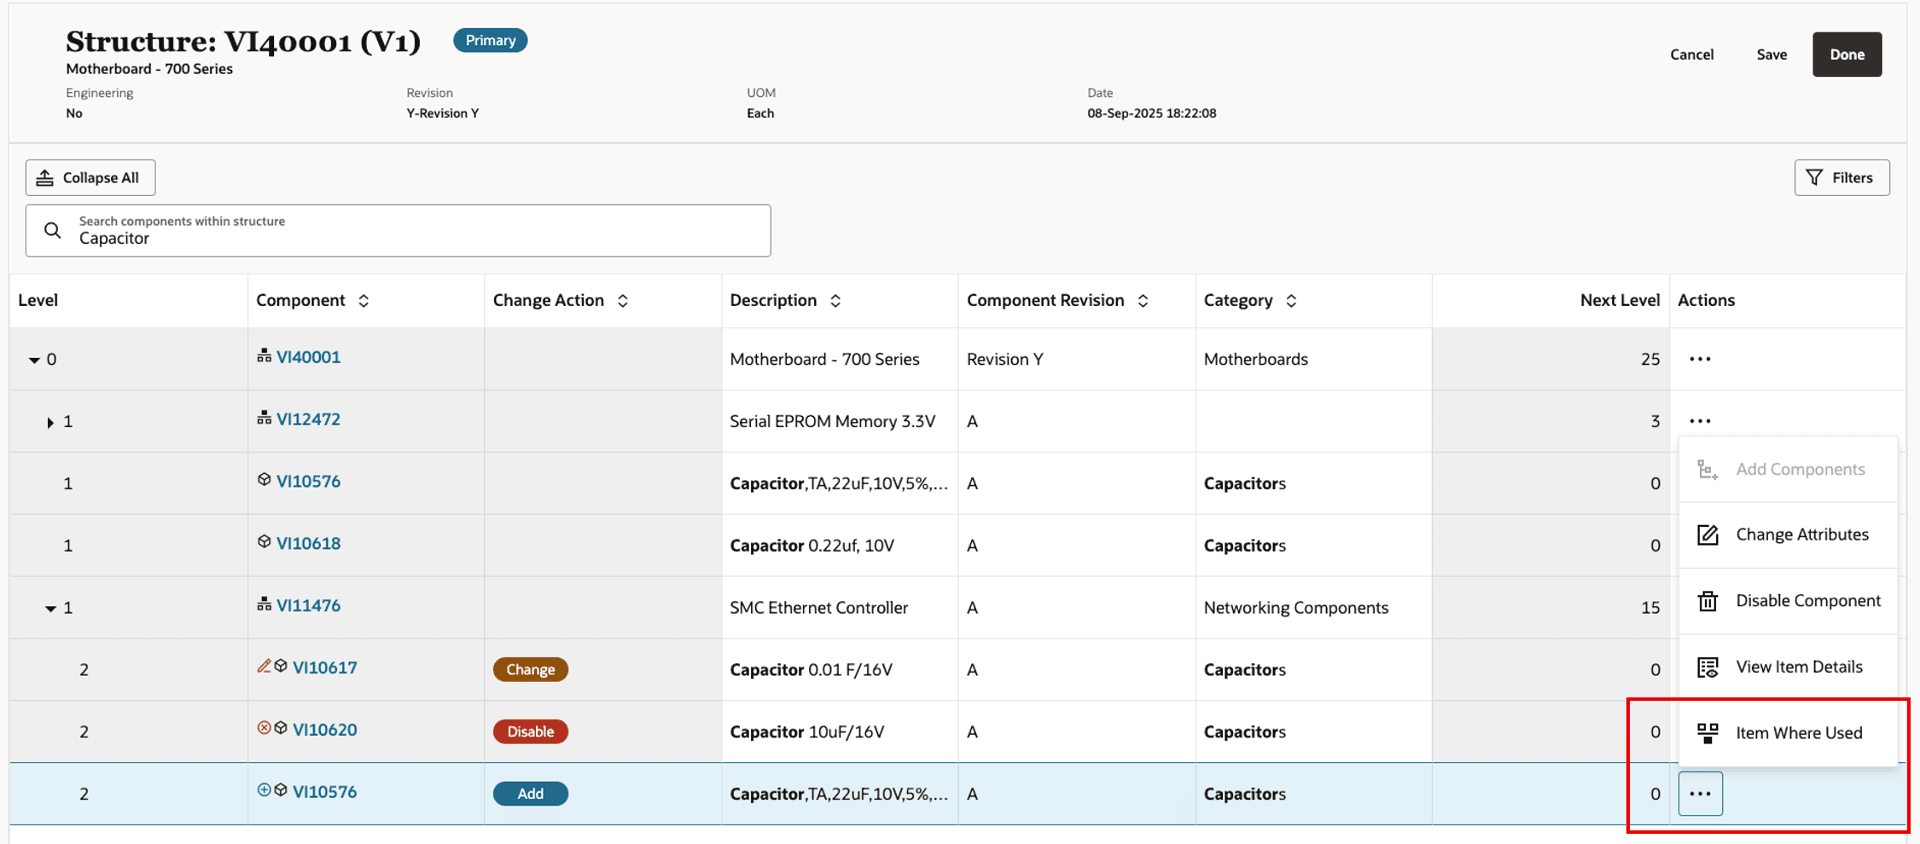Save the structure
The width and height of the screenshot is (1920, 844).
(x=1772, y=55)
